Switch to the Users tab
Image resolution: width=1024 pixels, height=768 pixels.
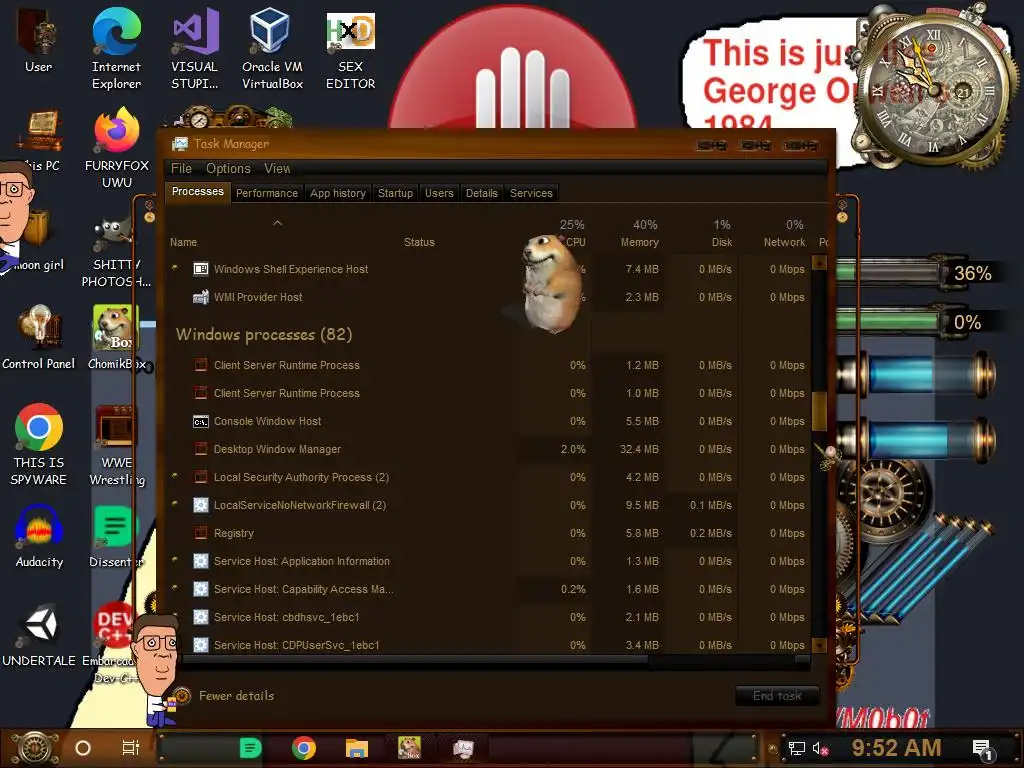pos(439,193)
